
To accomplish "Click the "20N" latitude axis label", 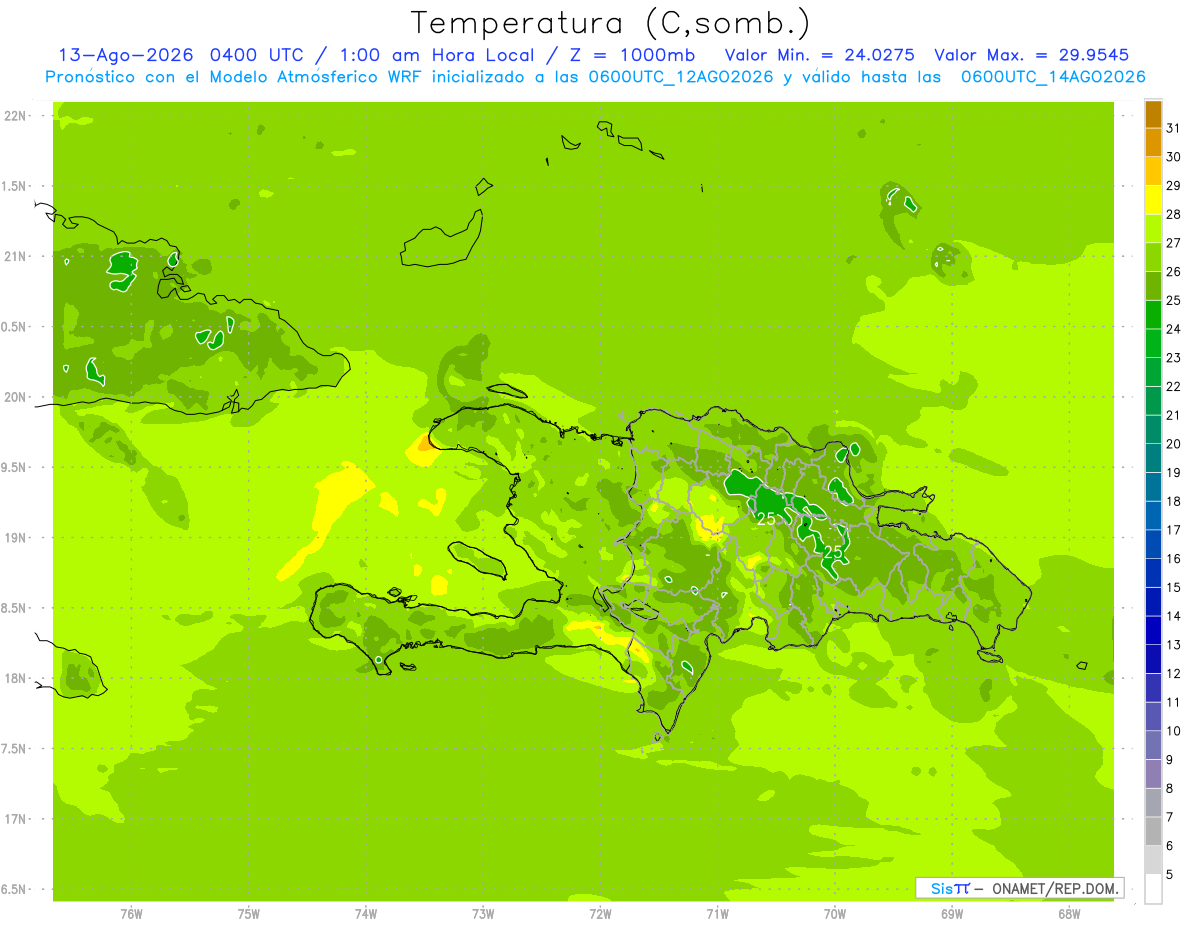I will click(x=15, y=397).
